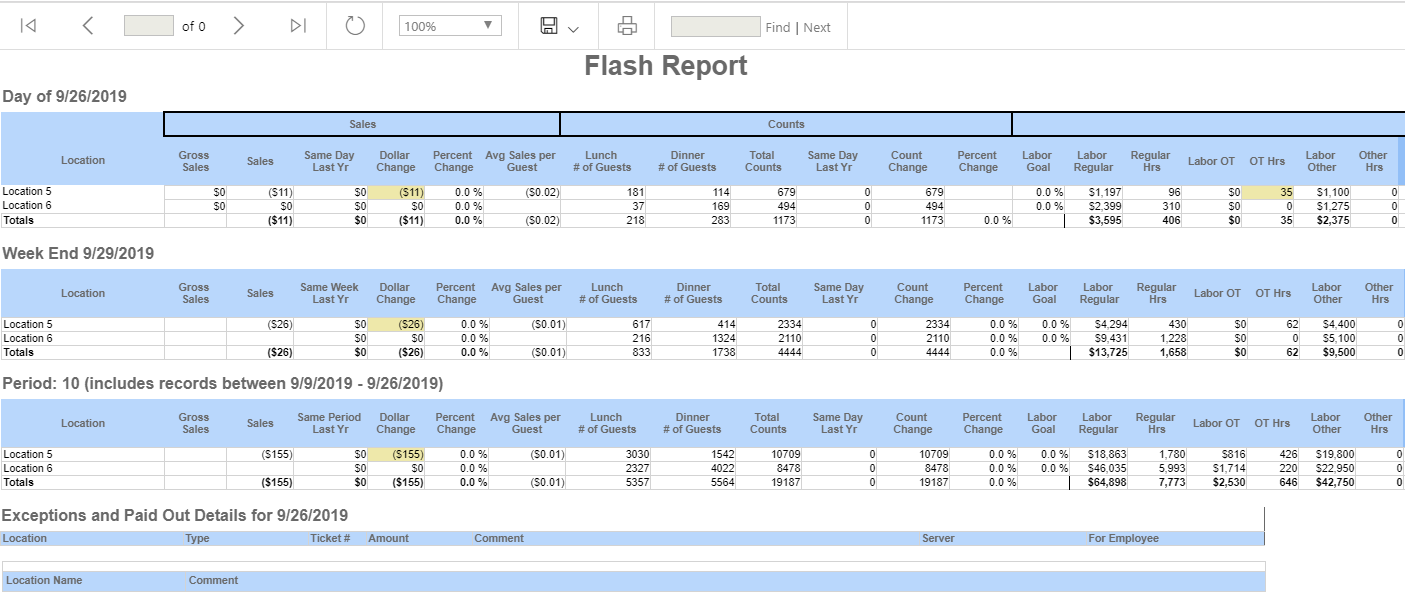Click the Find link
Screen dimensions: 1405x605
coord(778,27)
